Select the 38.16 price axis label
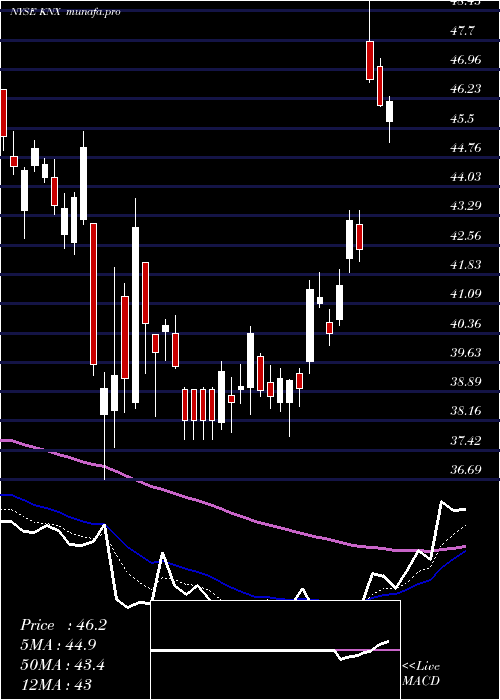The height and width of the screenshot is (700, 500). click(x=467, y=411)
